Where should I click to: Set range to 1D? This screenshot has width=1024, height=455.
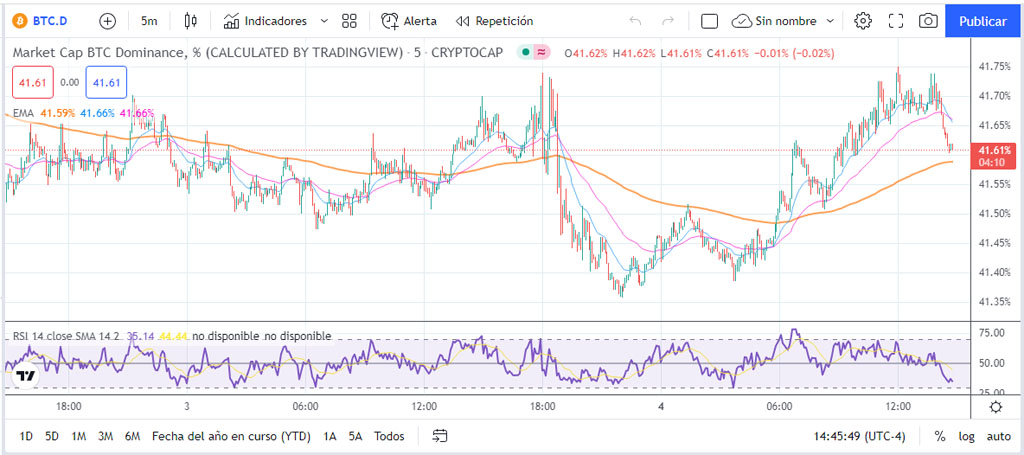point(26,435)
